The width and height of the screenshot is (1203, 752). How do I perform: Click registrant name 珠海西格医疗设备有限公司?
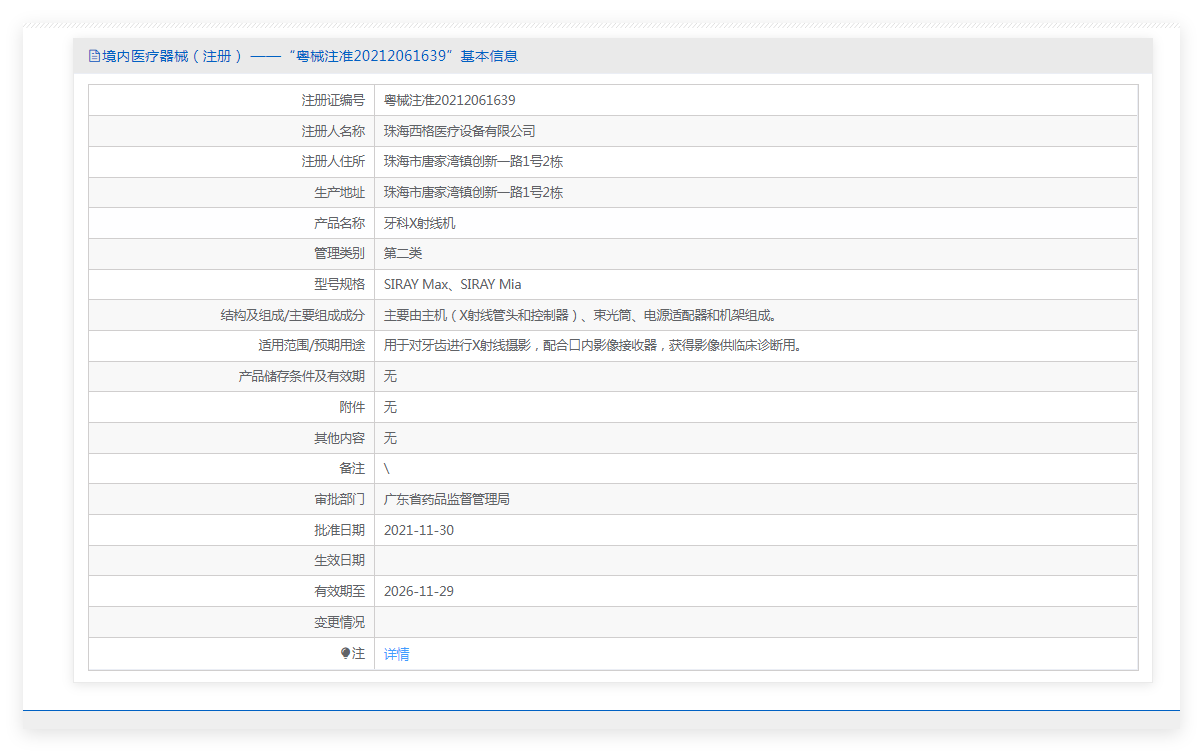(x=460, y=131)
